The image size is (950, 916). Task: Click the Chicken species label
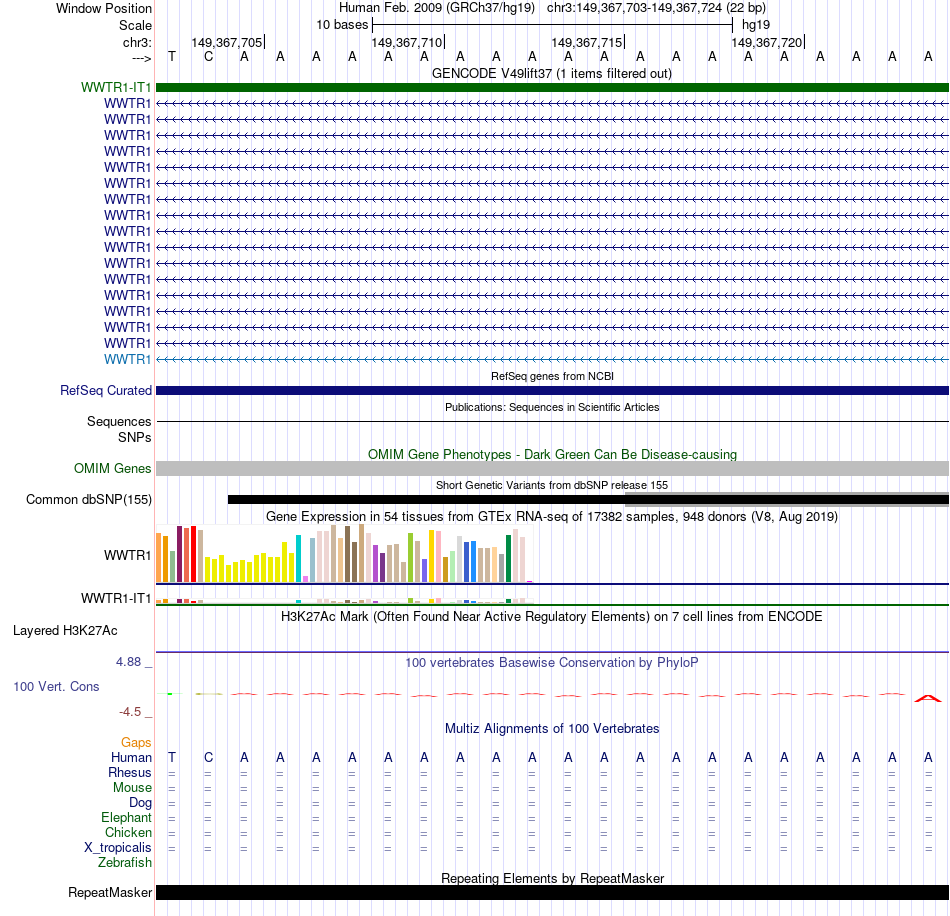tap(128, 832)
